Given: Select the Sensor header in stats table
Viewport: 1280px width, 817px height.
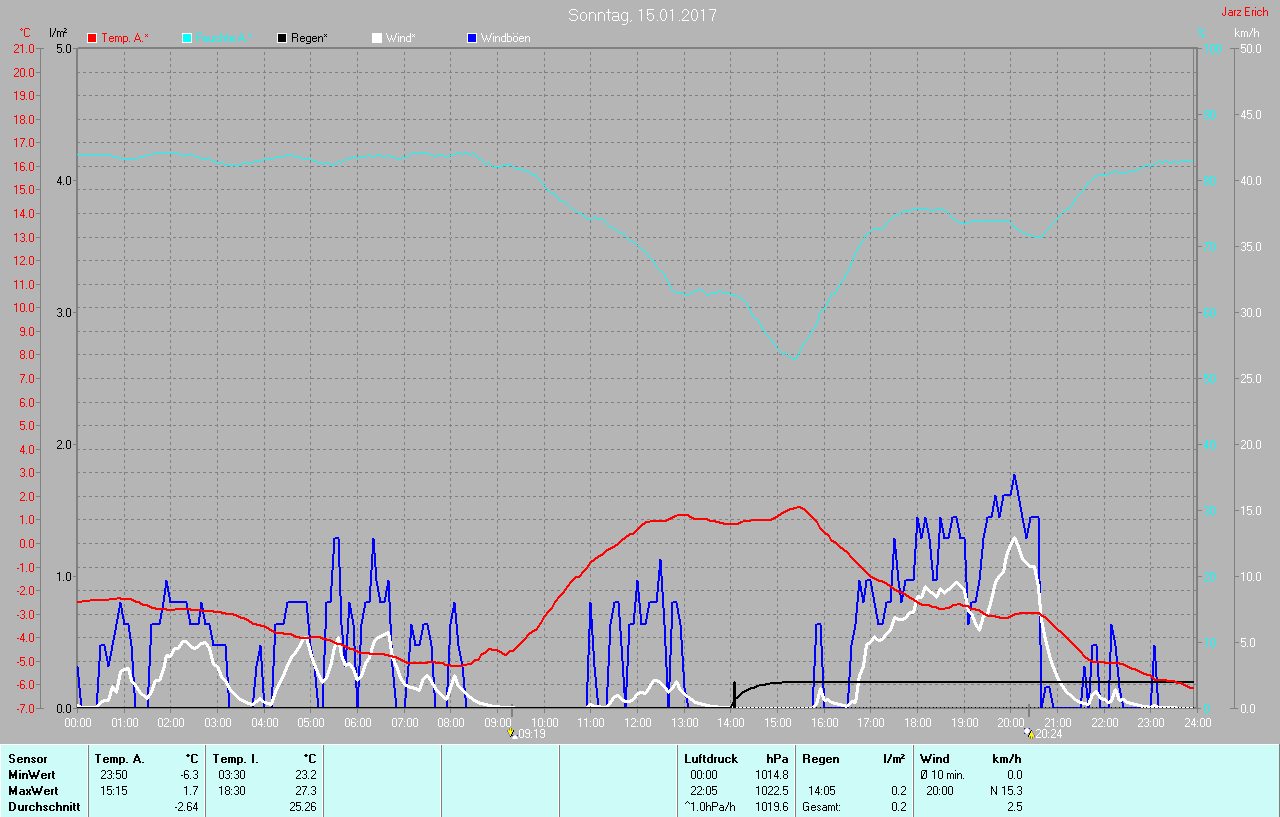Looking at the screenshot, I should pyautogui.click(x=27, y=759).
